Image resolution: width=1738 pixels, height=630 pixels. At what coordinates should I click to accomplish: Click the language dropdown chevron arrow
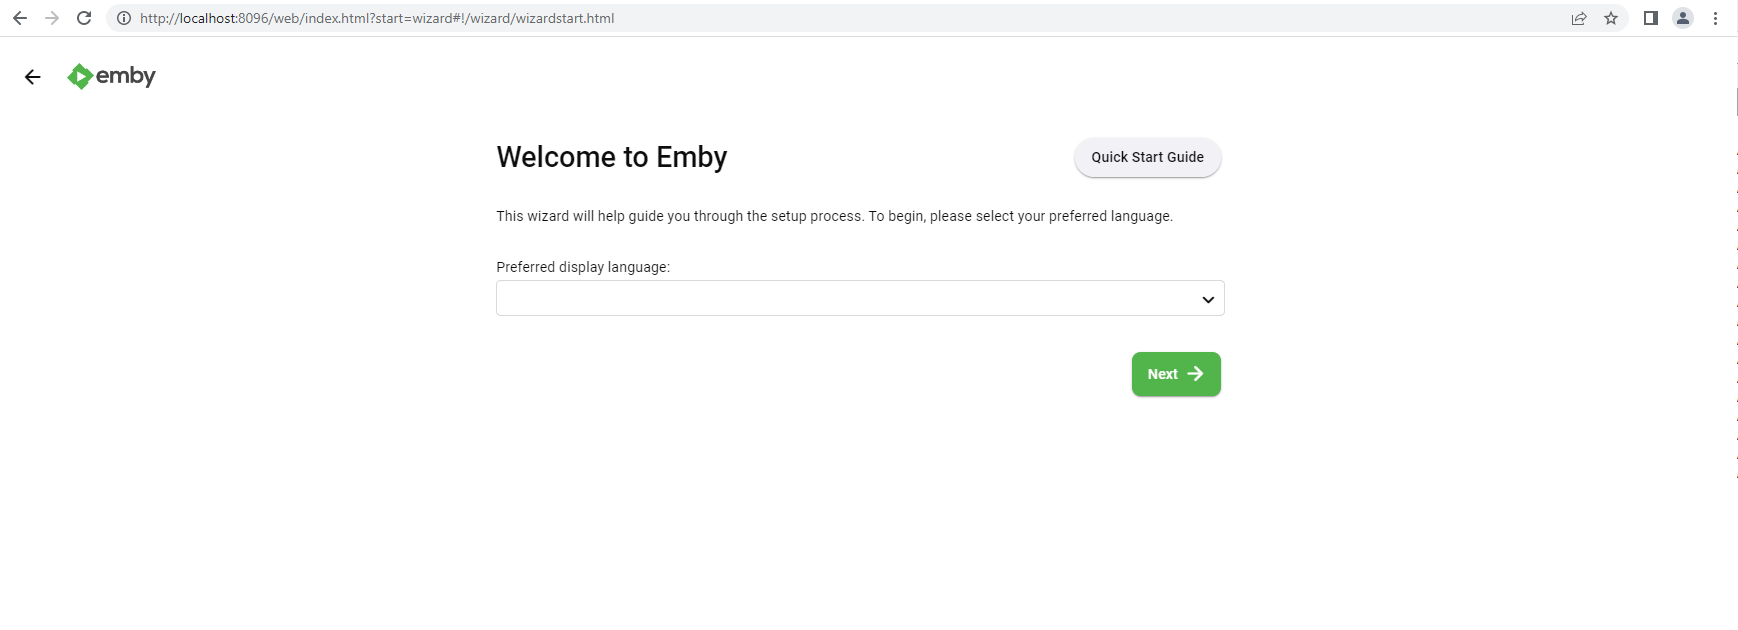[x=1208, y=299]
